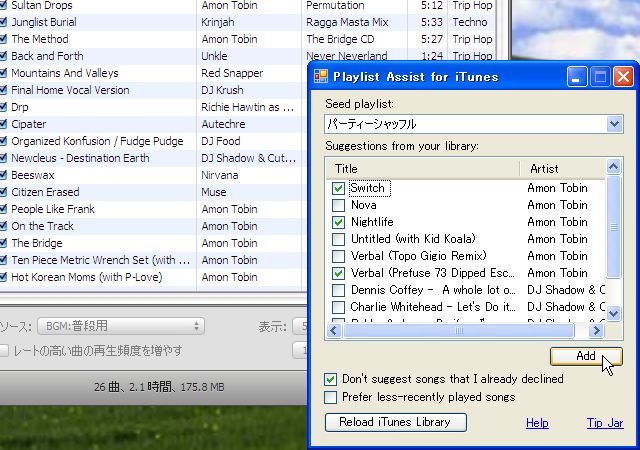Select the track The Bridge
The height and width of the screenshot is (450, 640).
(37, 243)
